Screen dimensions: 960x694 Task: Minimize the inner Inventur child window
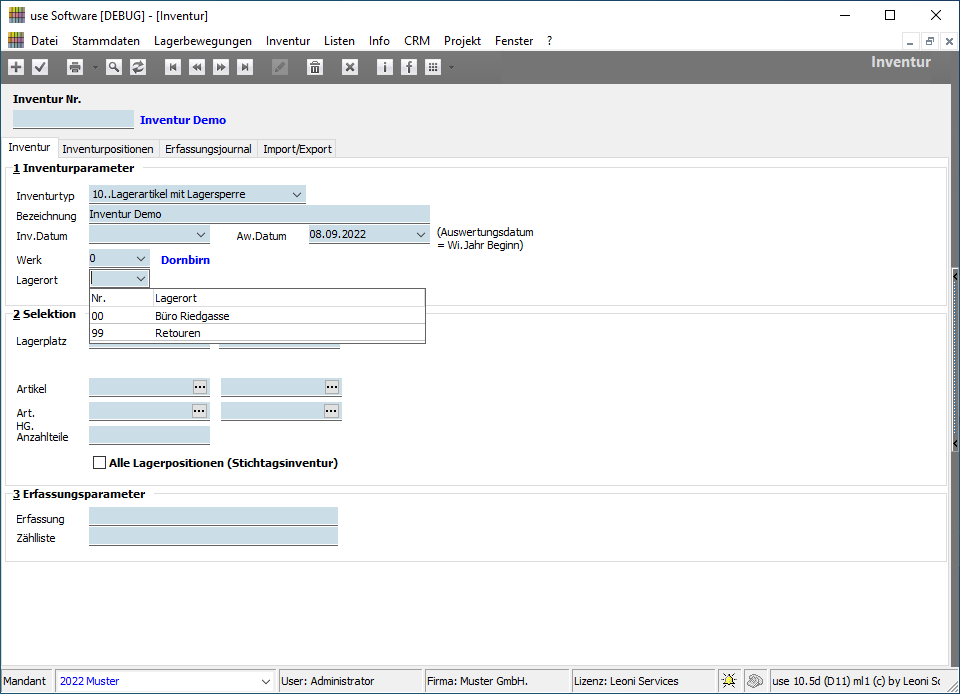[x=910, y=41]
